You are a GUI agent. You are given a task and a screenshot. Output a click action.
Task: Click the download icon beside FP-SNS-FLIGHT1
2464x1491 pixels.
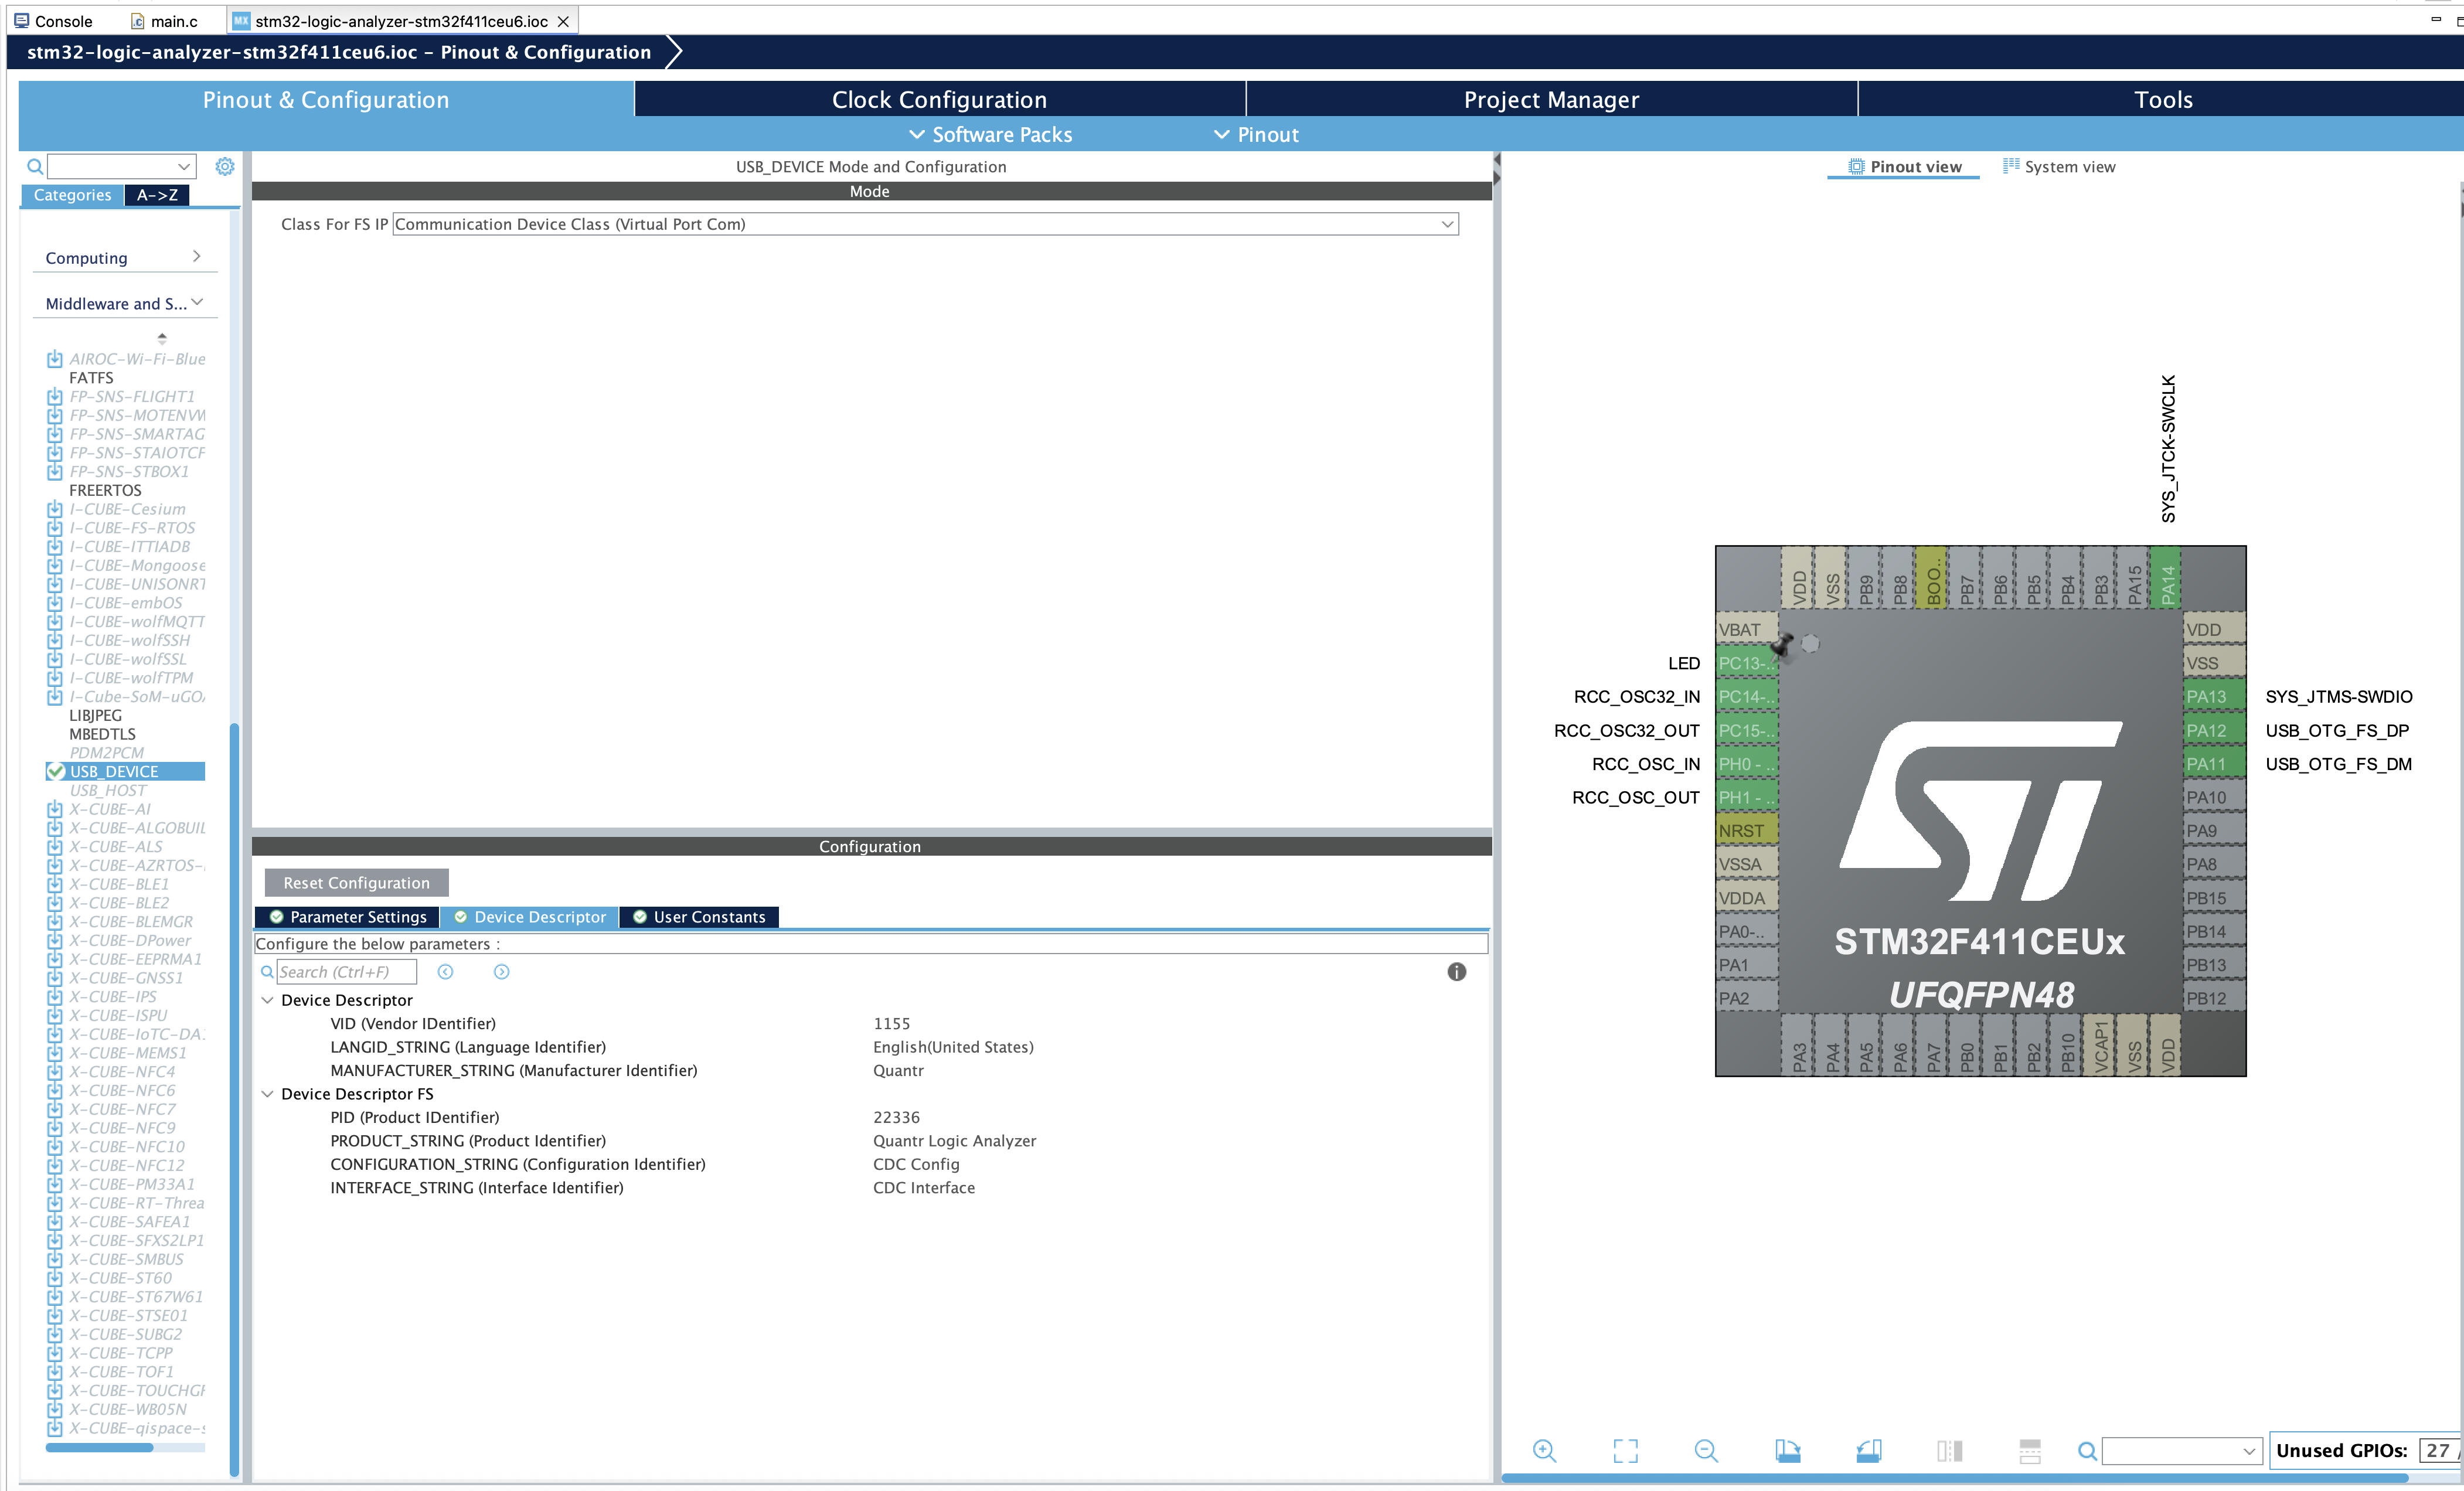(55, 397)
